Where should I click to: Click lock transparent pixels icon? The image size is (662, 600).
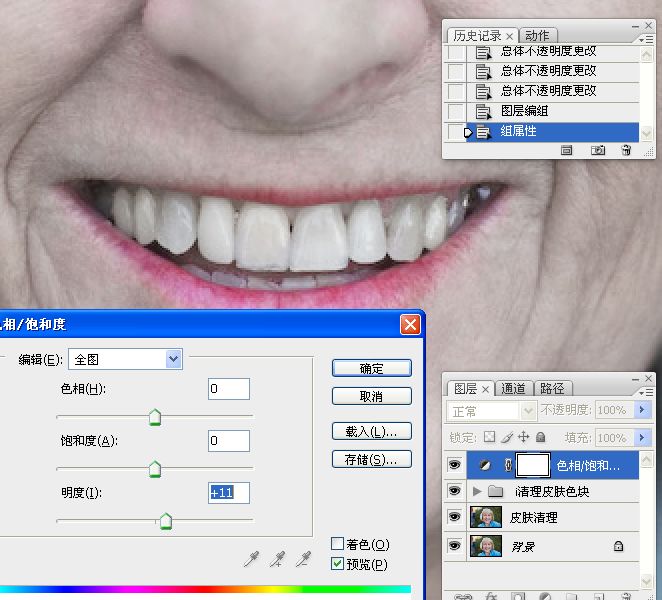[x=489, y=437]
